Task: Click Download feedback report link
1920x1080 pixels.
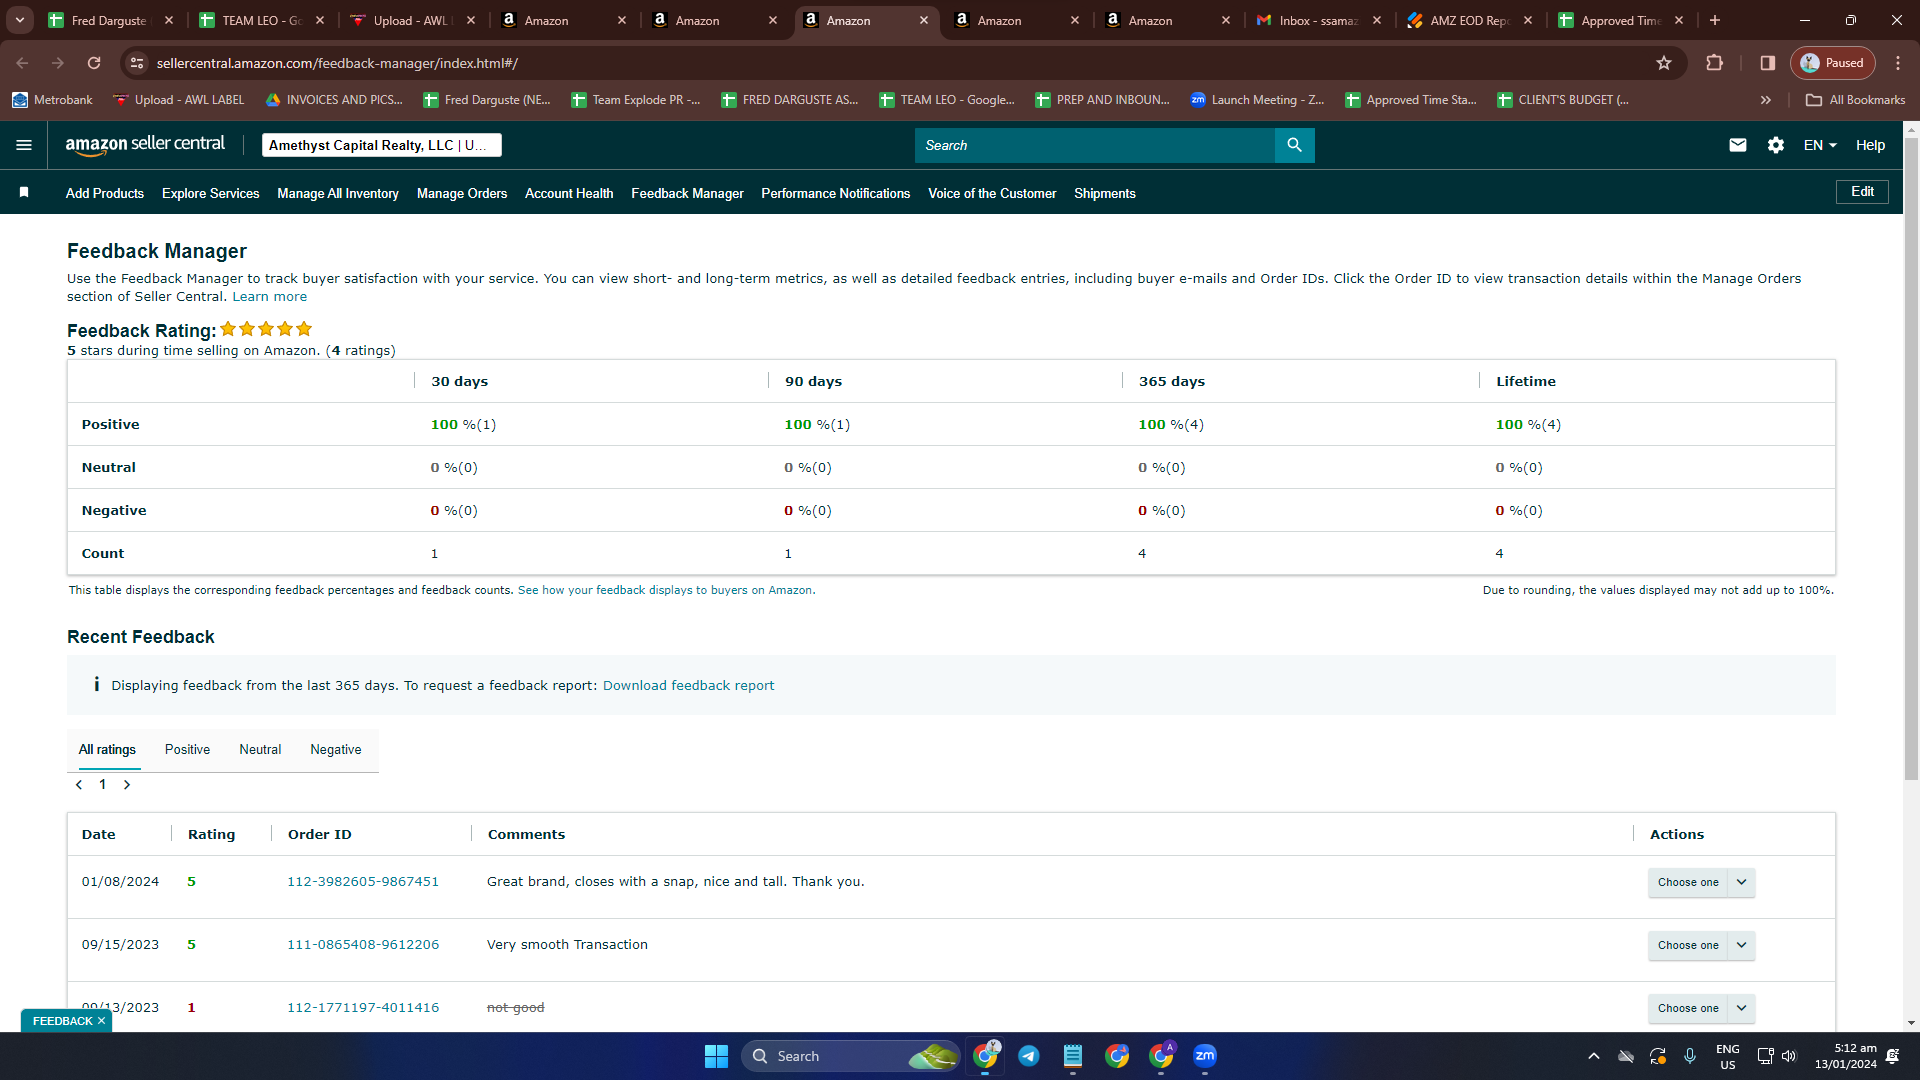Action: 688,686
